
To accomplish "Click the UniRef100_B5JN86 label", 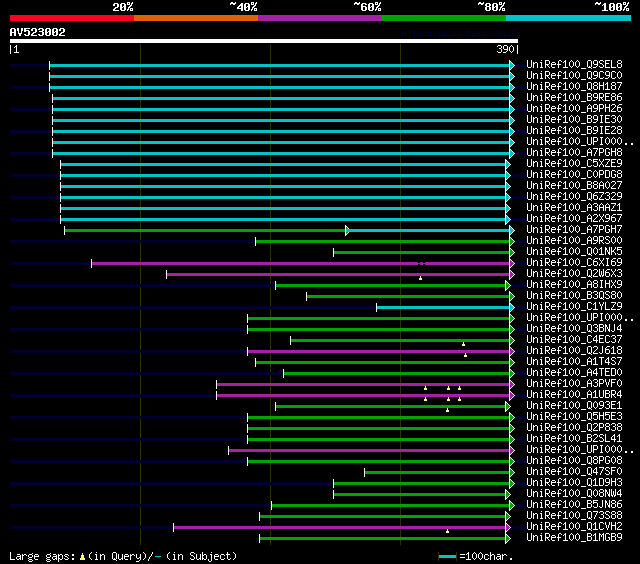I will click(574, 505).
